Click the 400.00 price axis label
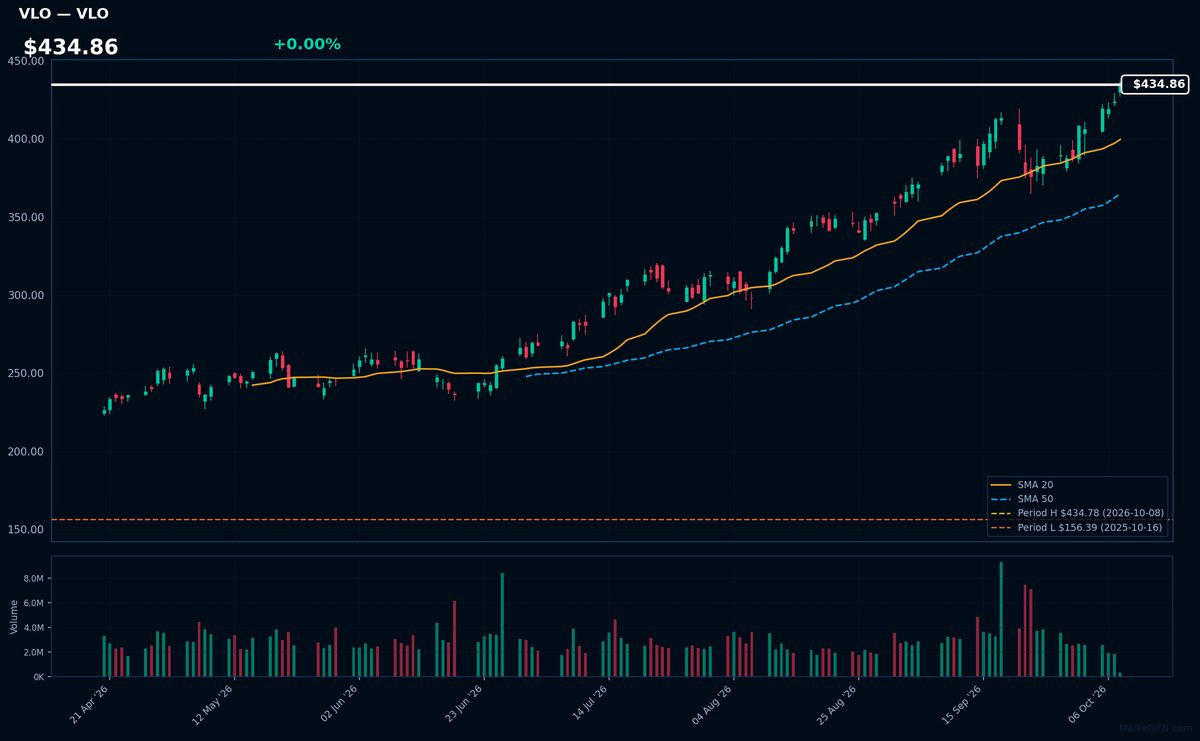 coord(25,139)
